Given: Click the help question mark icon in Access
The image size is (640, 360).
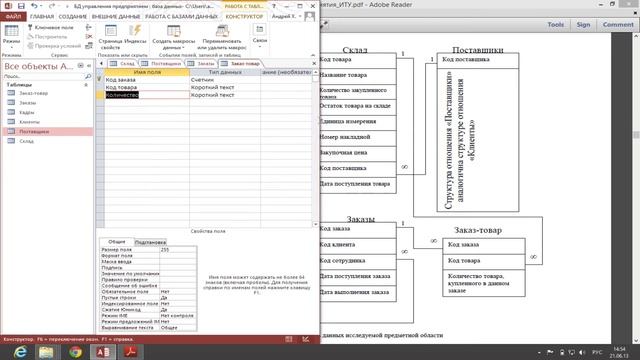Looking at the screenshot, I should (274, 6).
